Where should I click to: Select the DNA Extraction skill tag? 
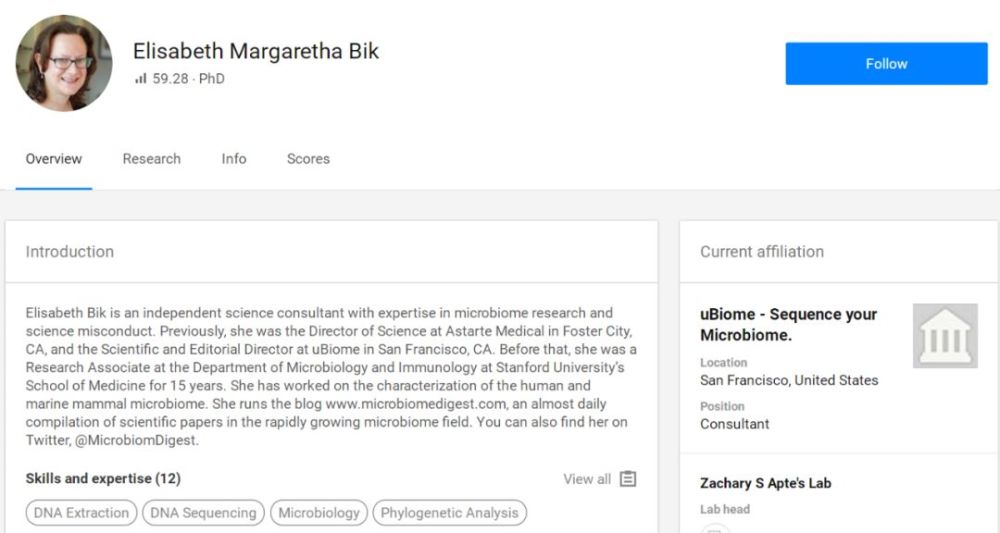click(x=81, y=513)
